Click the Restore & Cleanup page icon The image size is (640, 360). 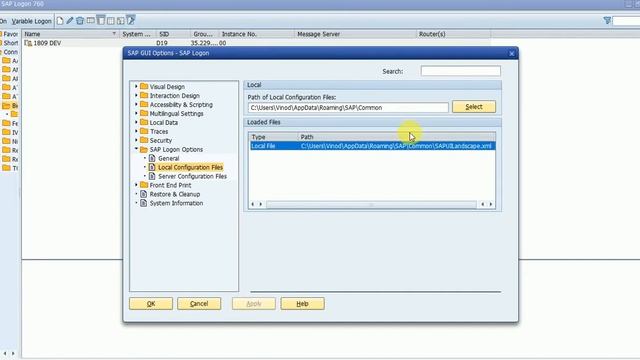click(144, 194)
